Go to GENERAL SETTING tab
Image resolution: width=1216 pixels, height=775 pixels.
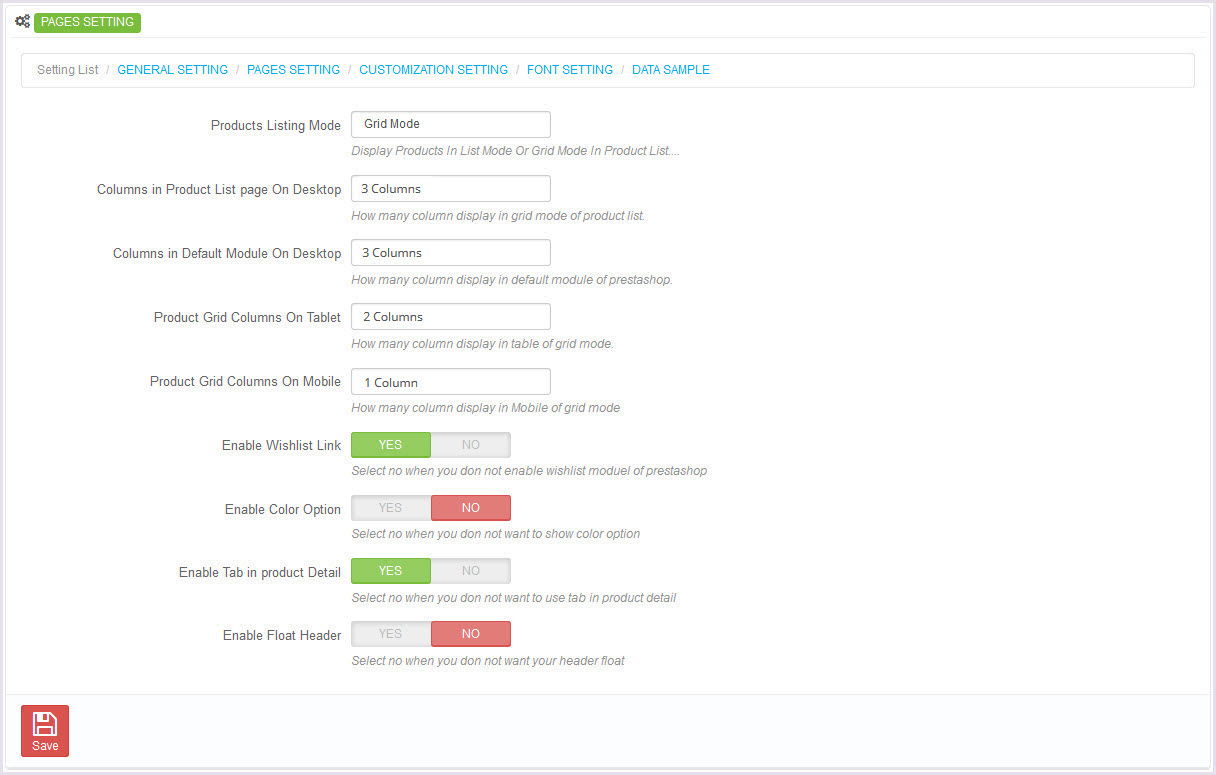172,70
